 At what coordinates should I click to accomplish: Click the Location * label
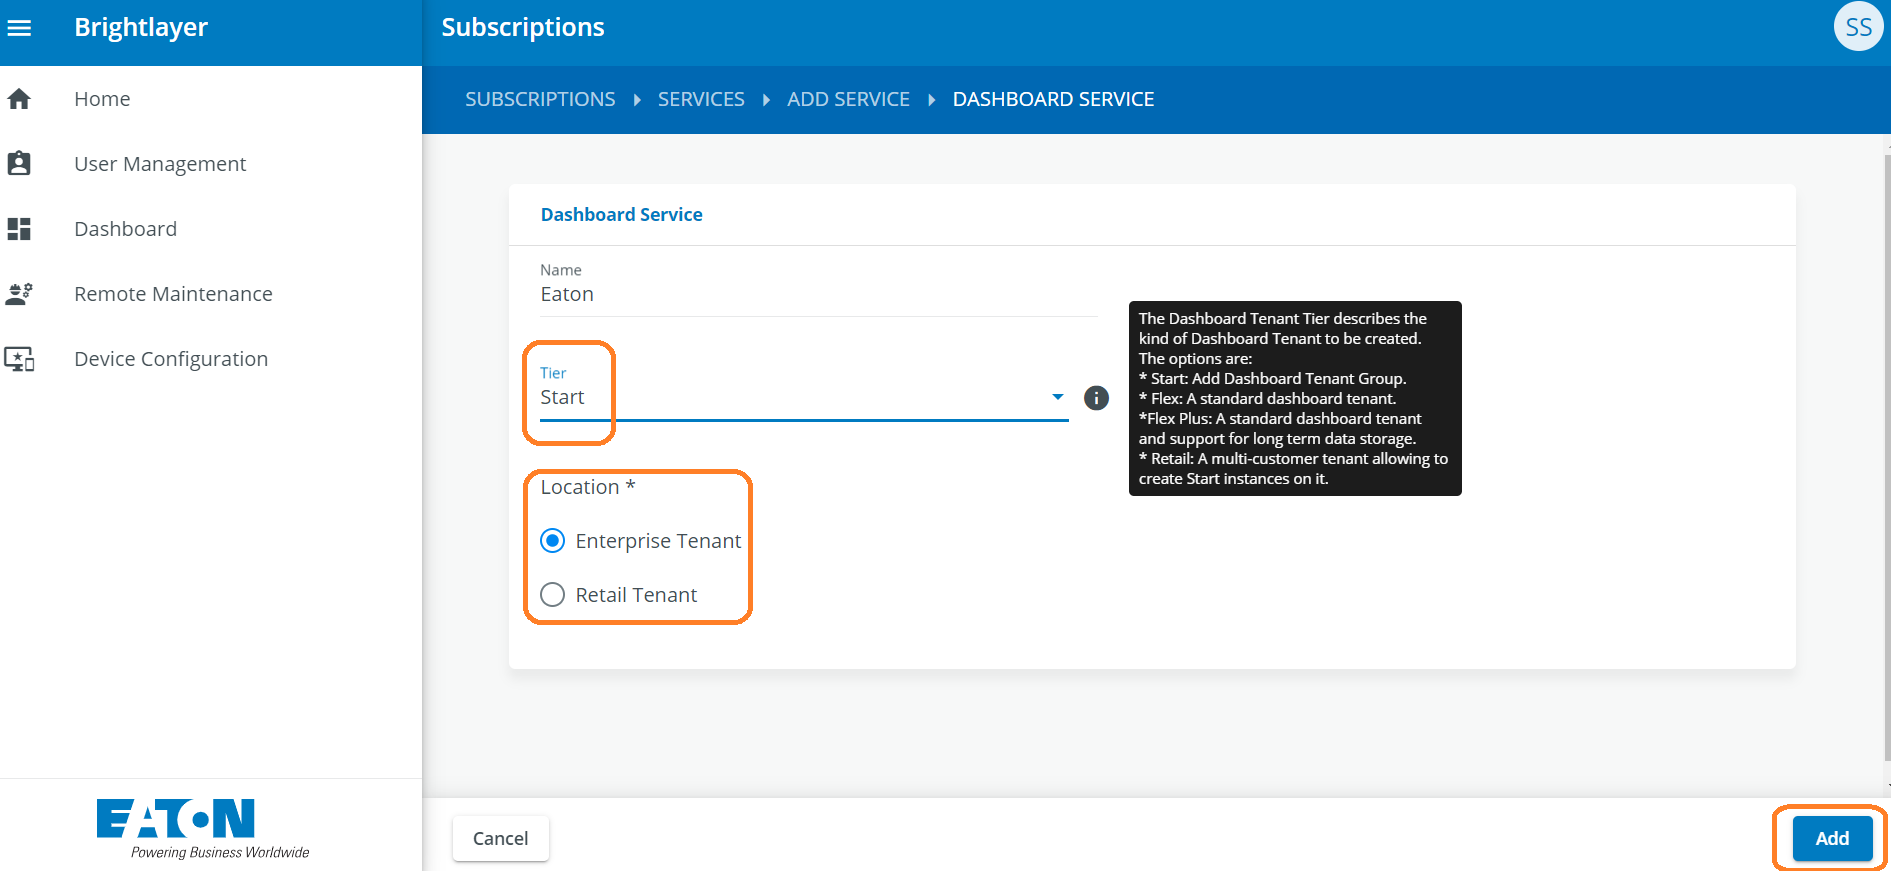click(588, 487)
